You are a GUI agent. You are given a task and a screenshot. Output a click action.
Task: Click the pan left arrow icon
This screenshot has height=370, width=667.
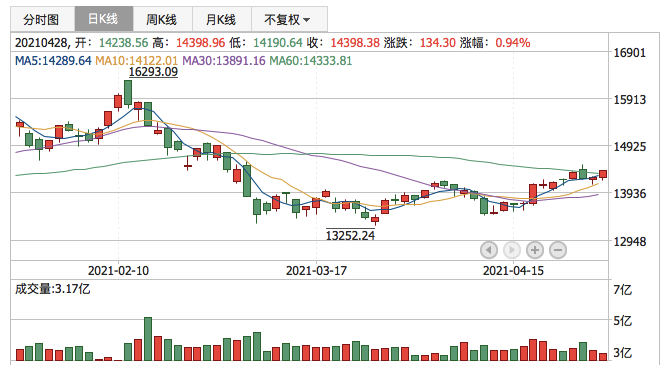pos(489,250)
